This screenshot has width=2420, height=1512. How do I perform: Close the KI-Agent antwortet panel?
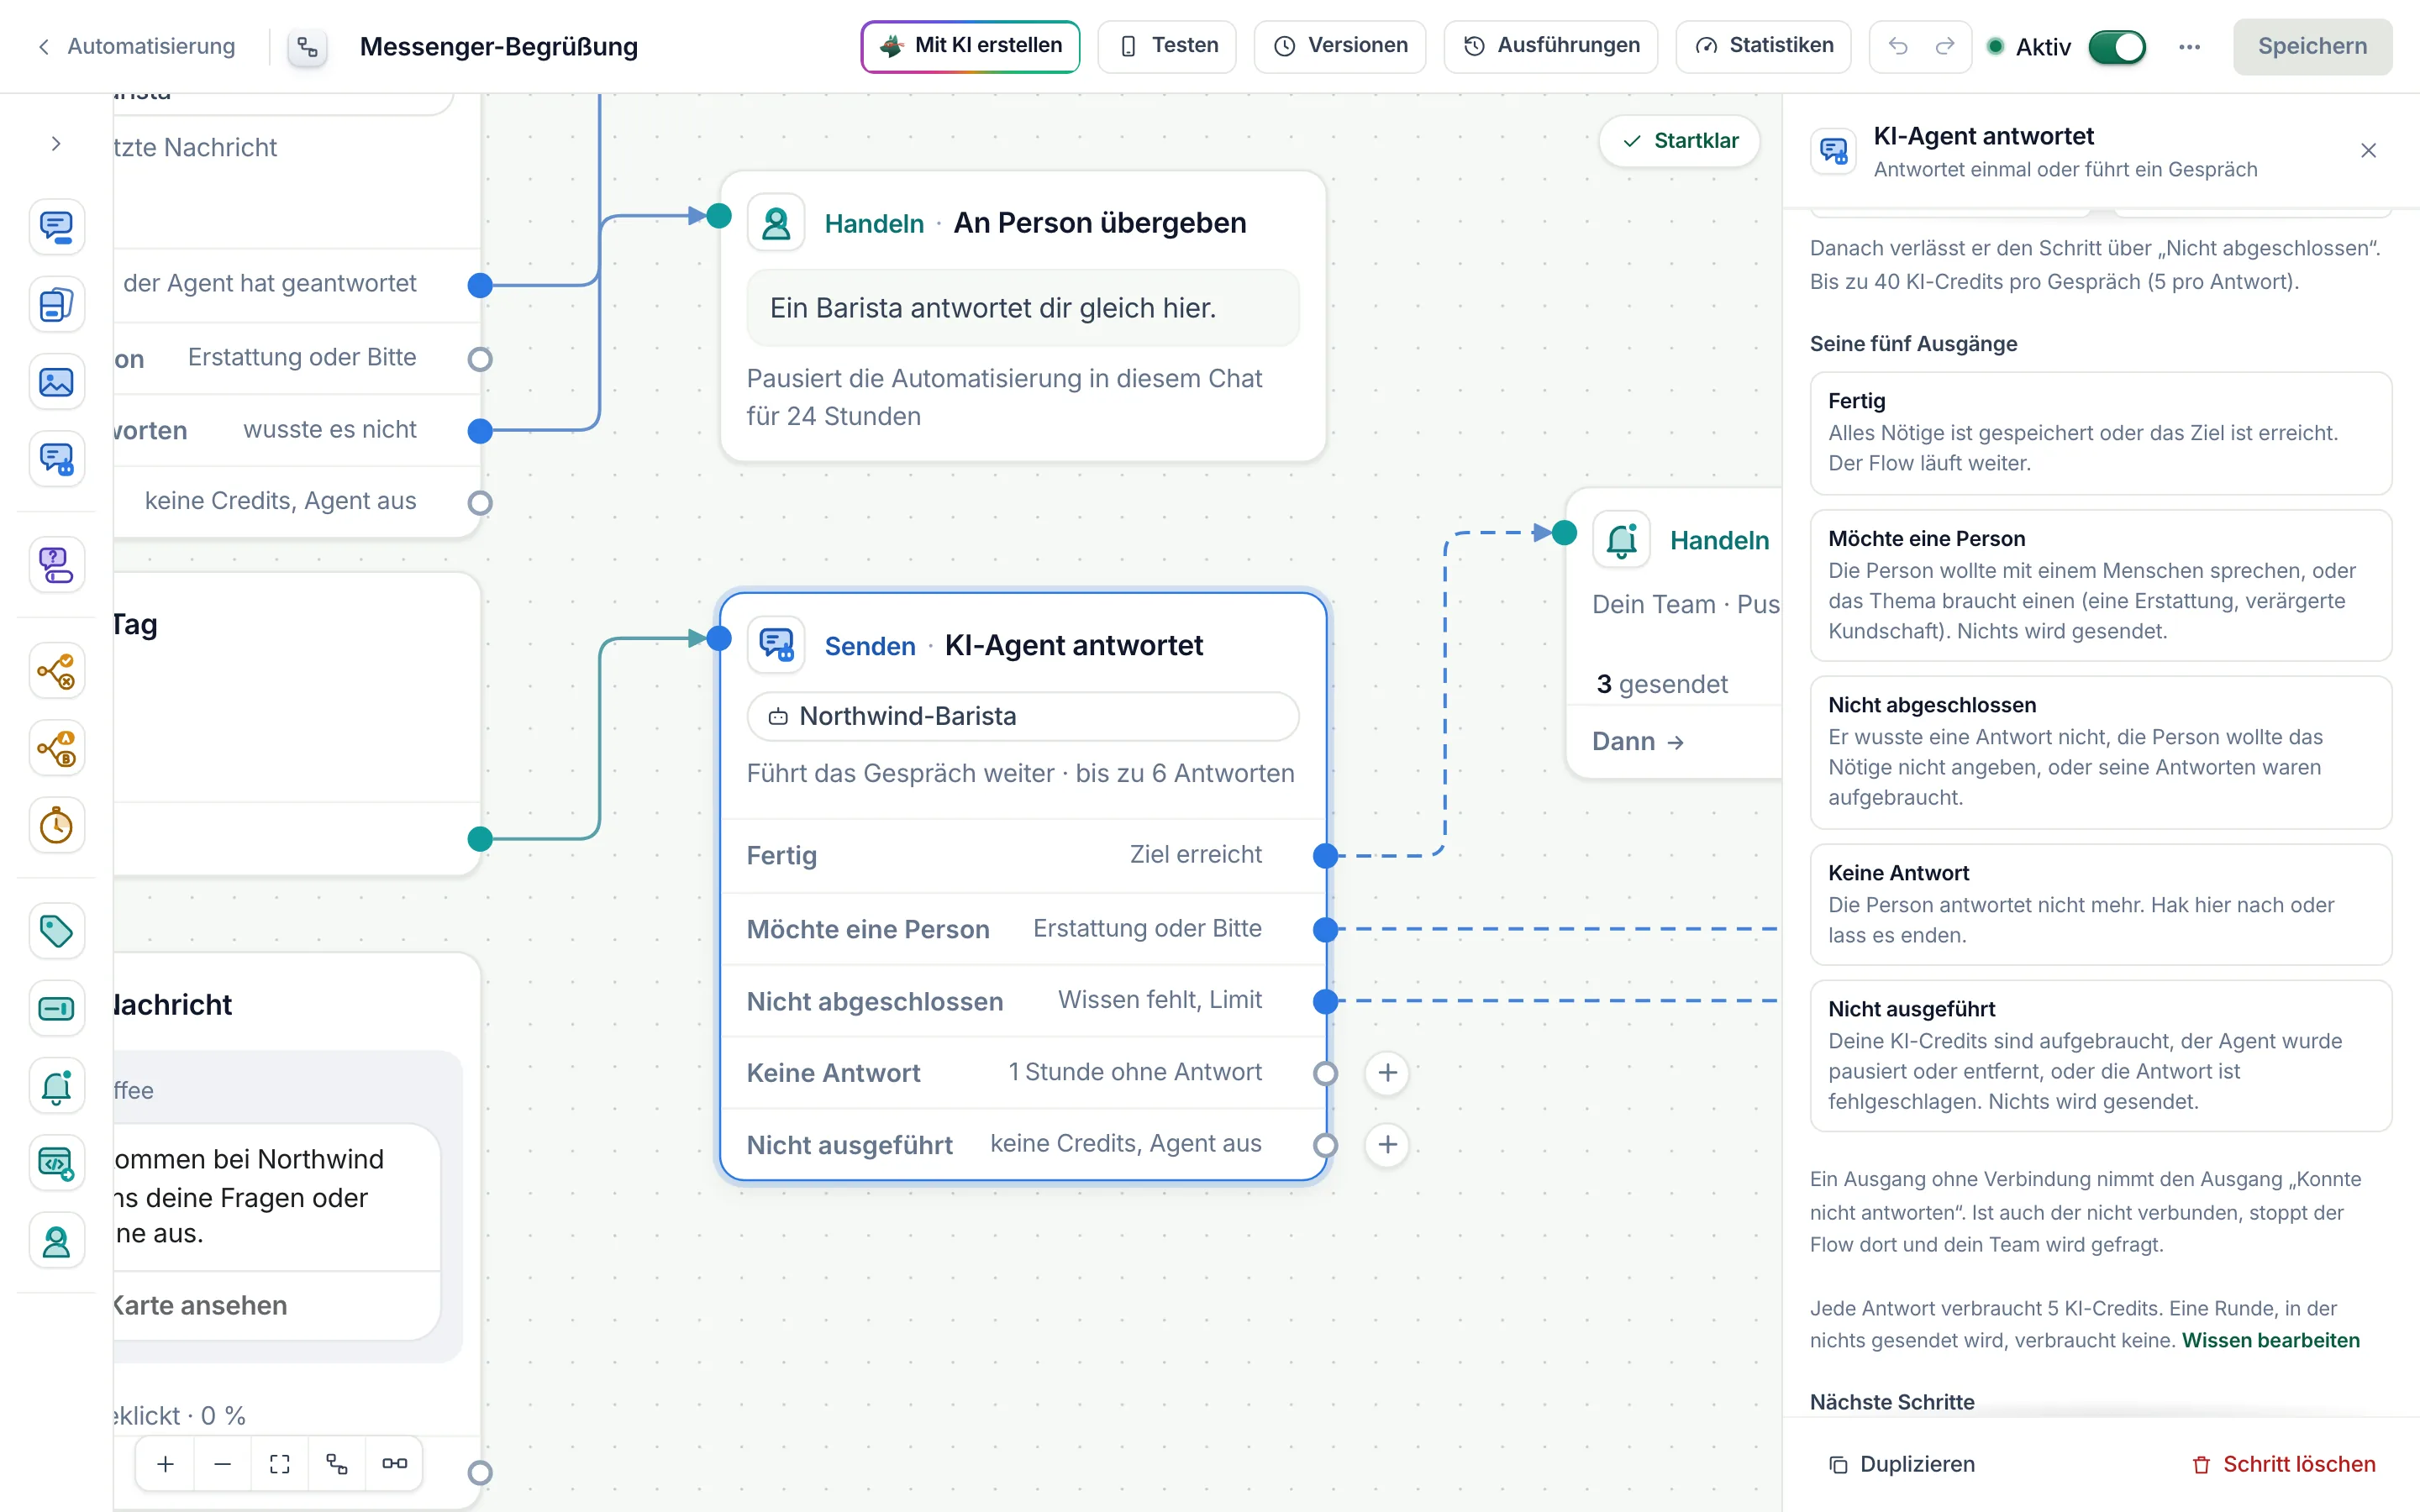pyautogui.click(x=2368, y=150)
